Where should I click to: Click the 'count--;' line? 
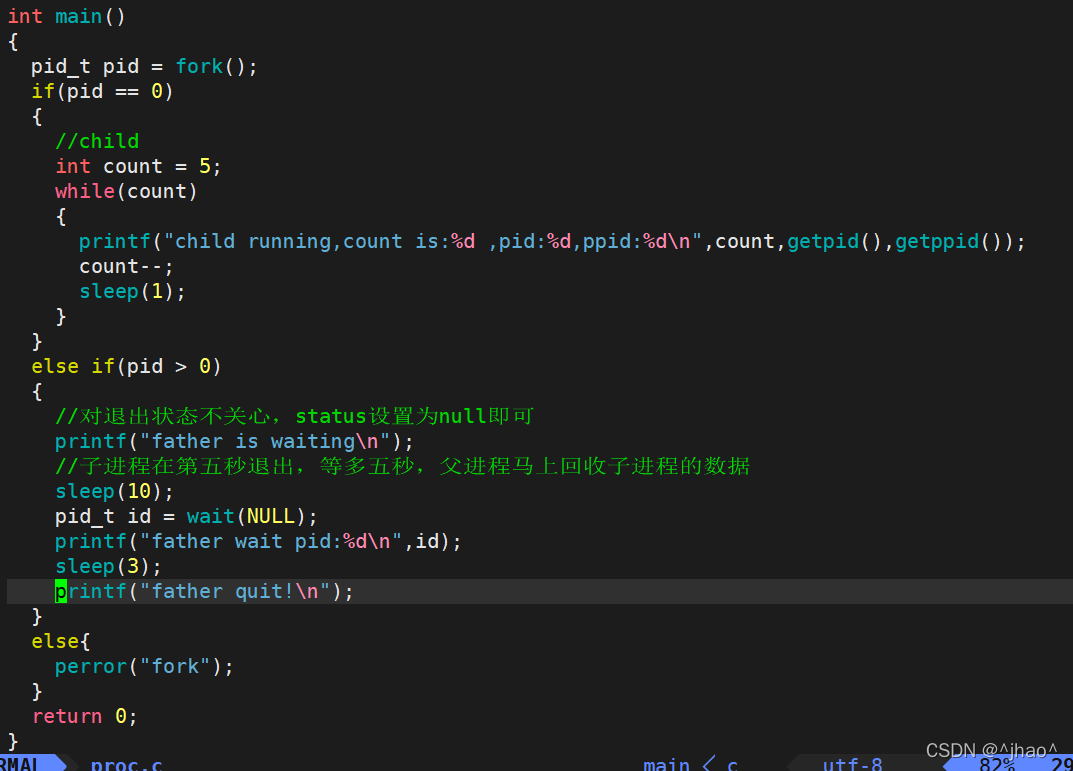pos(126,266)
